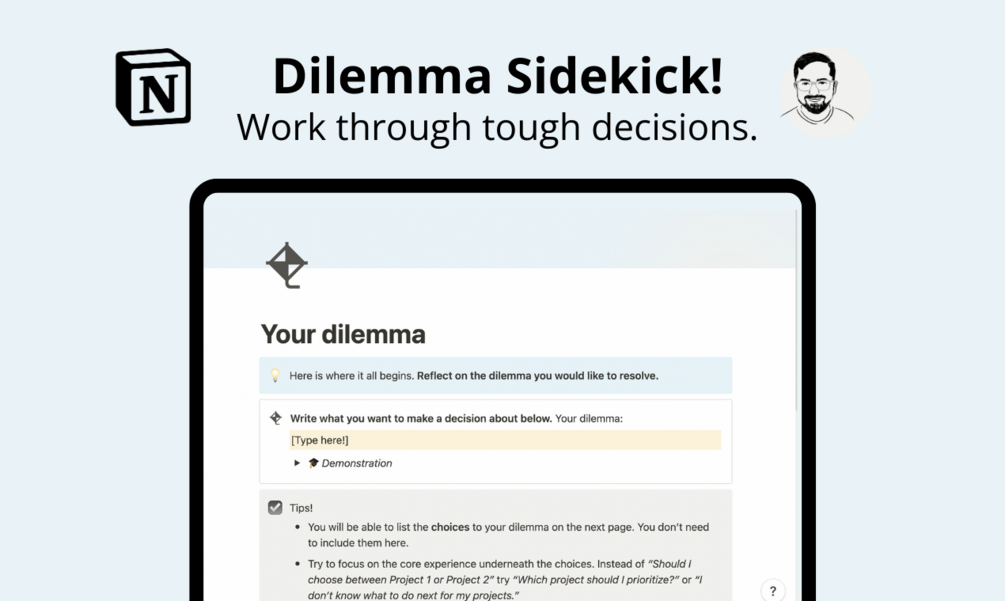
Task: Click the blue callout Reflect on the dilemma
Action: pos(495,375)
